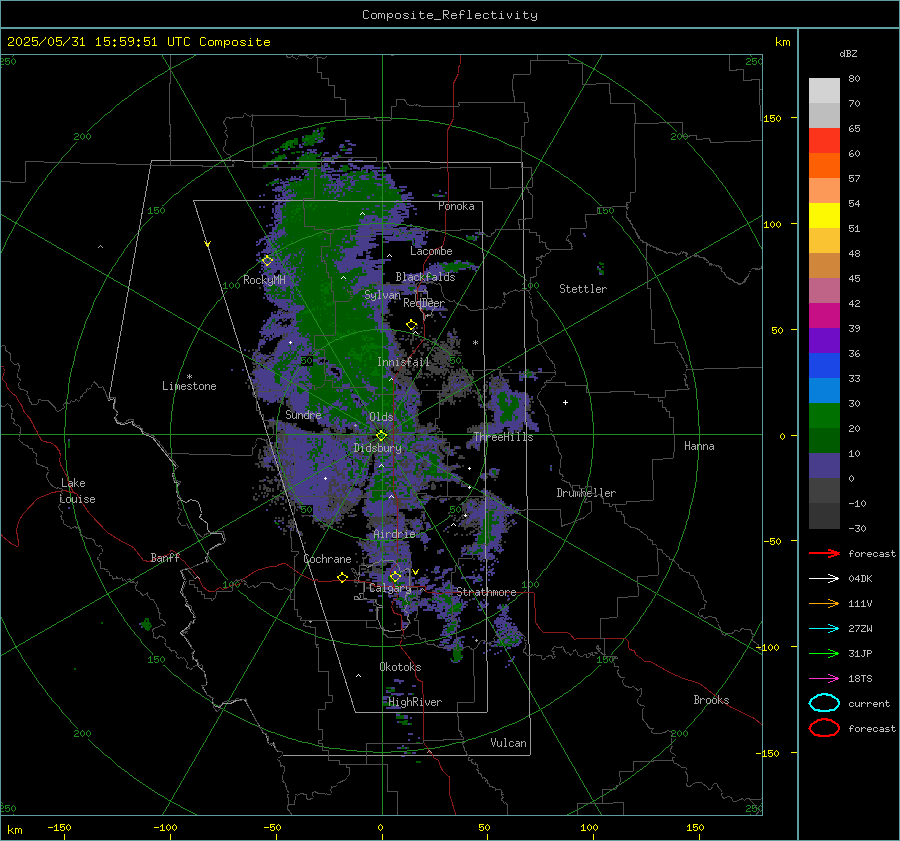Click the HighRiver city label

point(415,702)
